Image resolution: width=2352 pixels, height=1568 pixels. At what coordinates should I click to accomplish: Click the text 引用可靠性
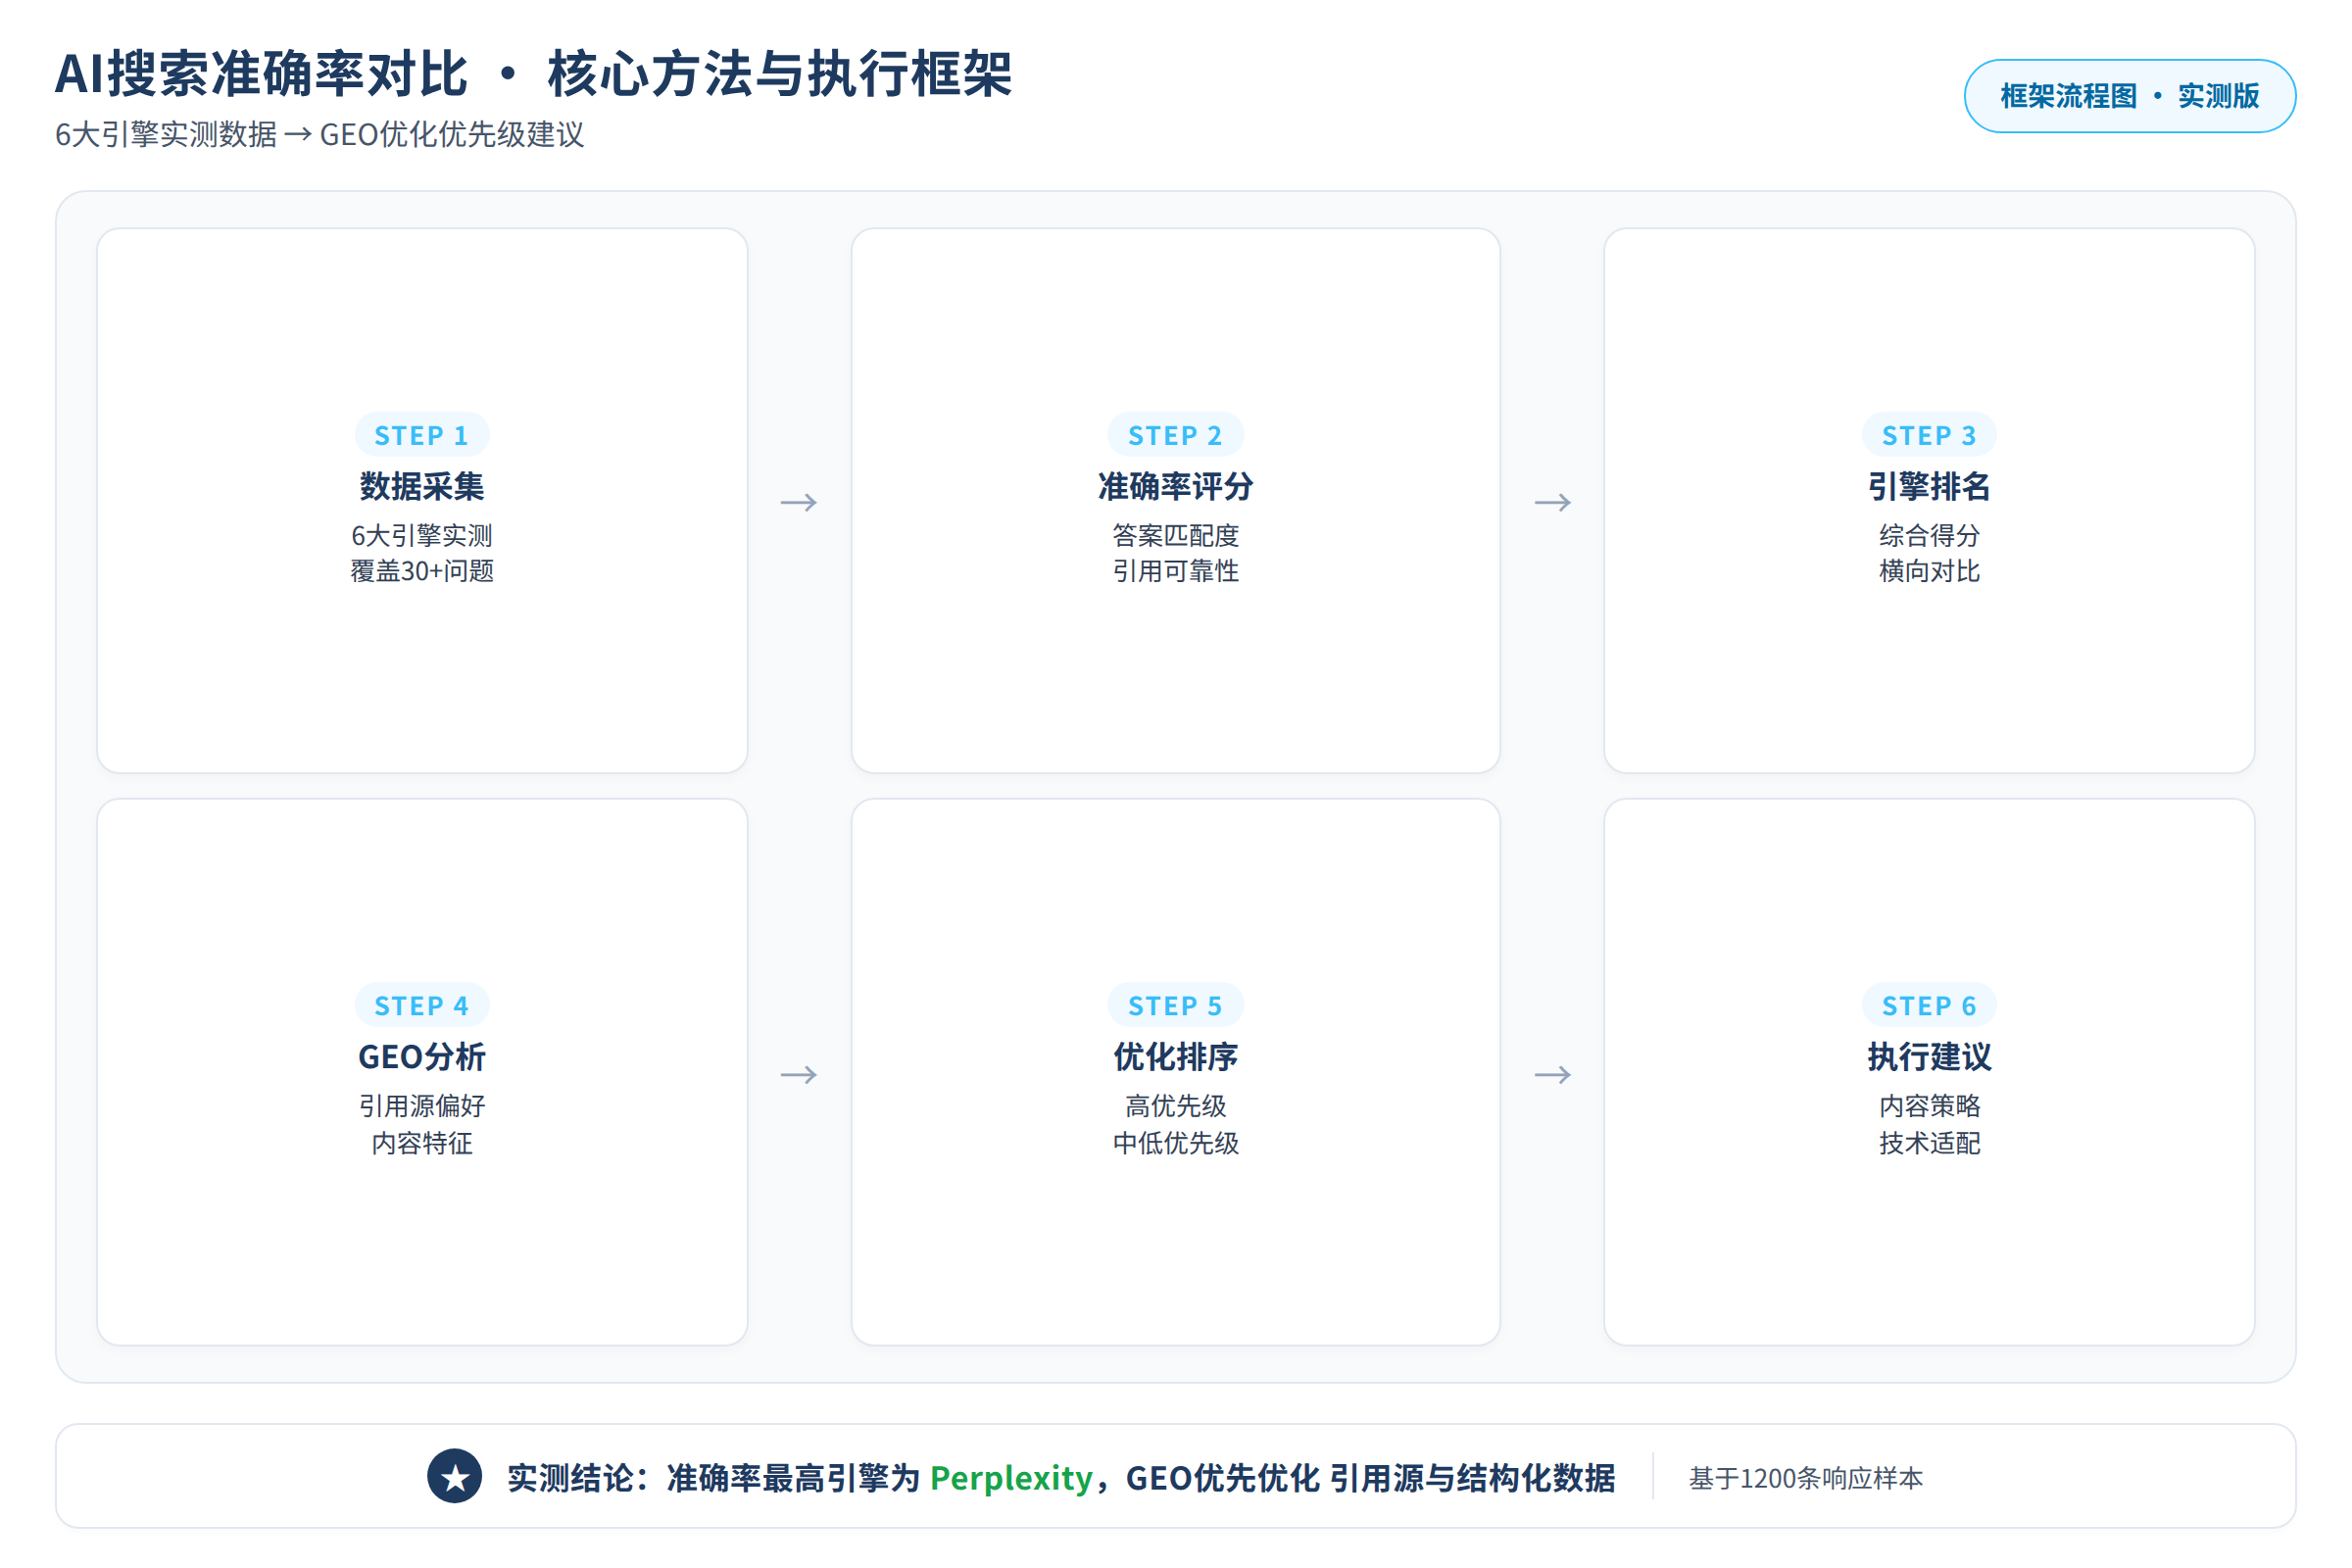click(1175, 571)
